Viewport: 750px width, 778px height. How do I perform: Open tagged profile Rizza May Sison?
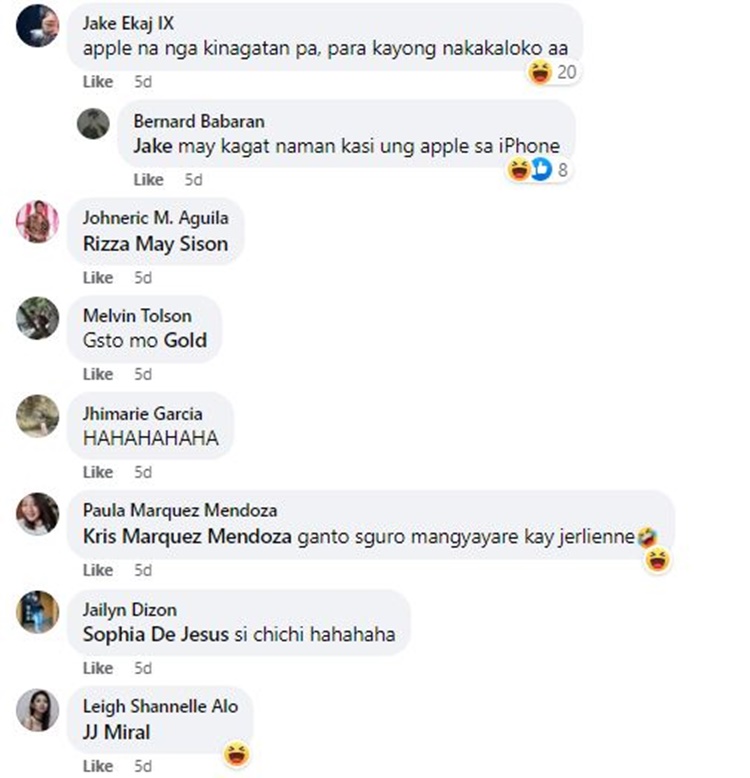coord(155,244)
